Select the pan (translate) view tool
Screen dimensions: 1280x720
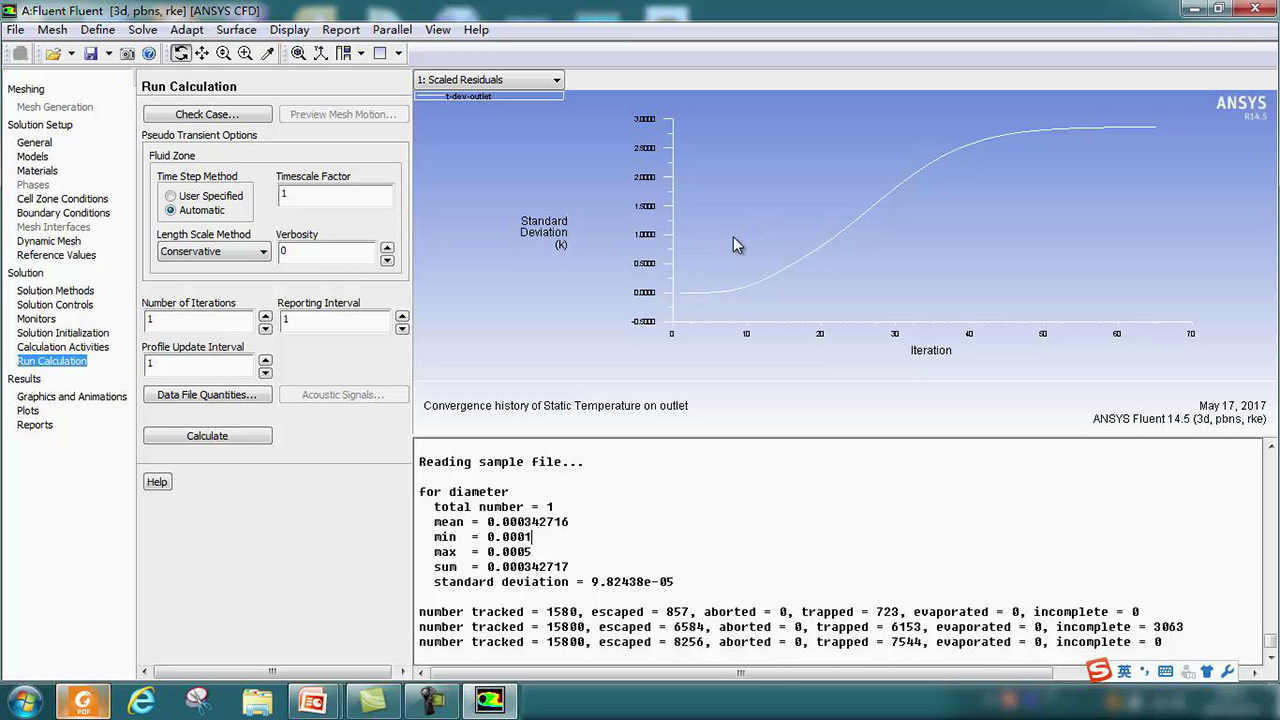tap(202, 54)
